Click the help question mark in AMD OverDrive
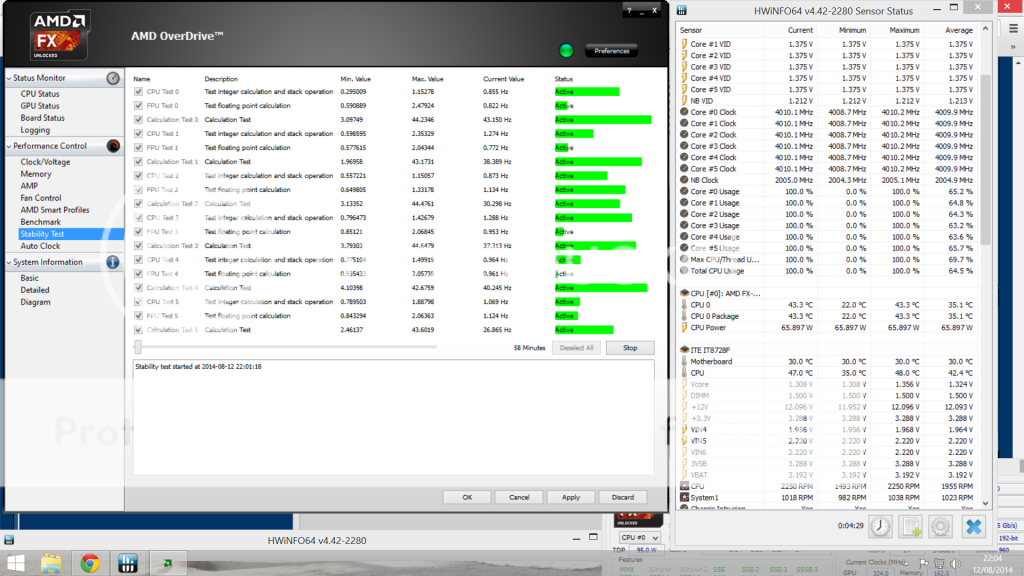 coord(629,10)
